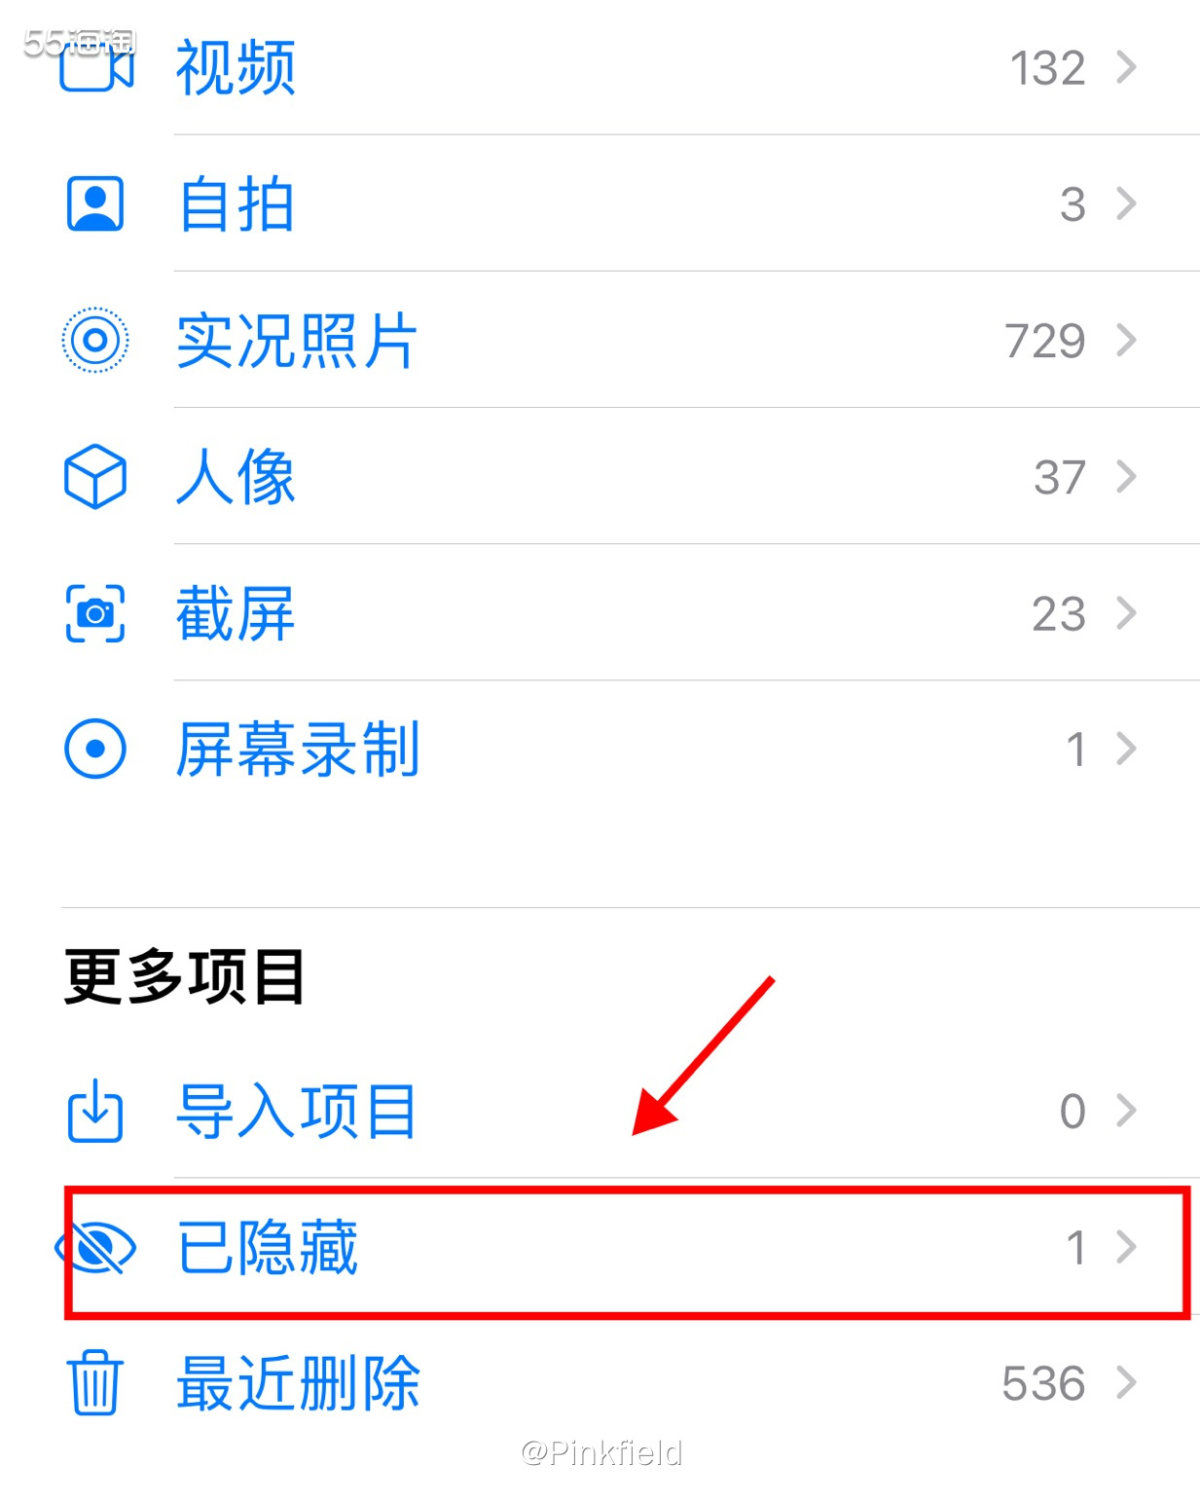Screen dimensions: 1200x1501
Task: Expand the 视频 row chevron
Action: 1127,67
